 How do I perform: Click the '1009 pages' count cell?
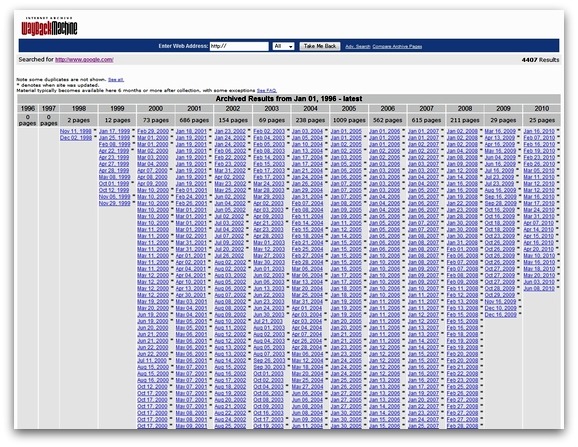coord(349,120)
